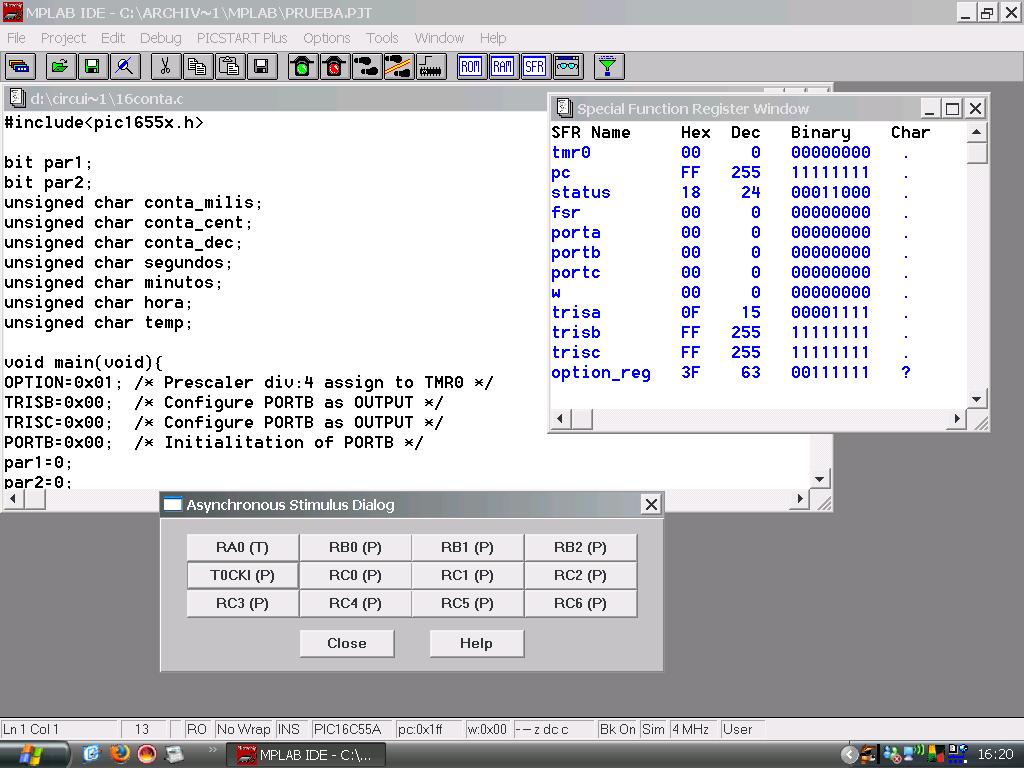Save the project using the green disk icon
Viewport: 1024px width, 768px height.
92,67
